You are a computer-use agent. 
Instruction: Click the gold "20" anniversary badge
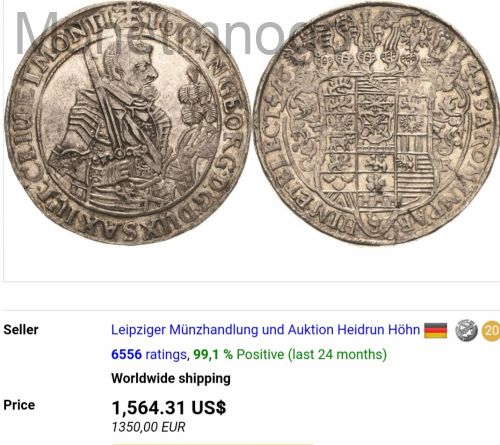point(491,330)
